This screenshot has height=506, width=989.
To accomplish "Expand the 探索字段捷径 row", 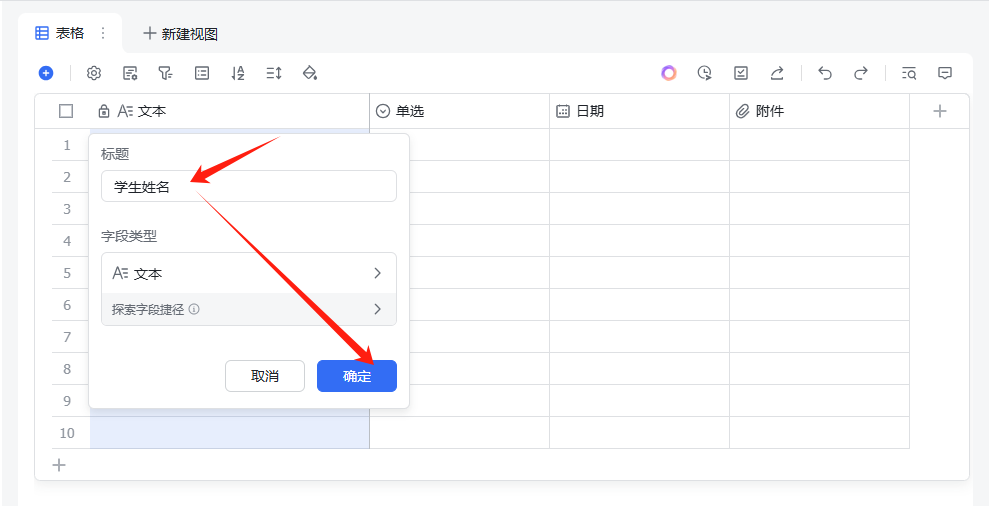I will pos(249,309).
